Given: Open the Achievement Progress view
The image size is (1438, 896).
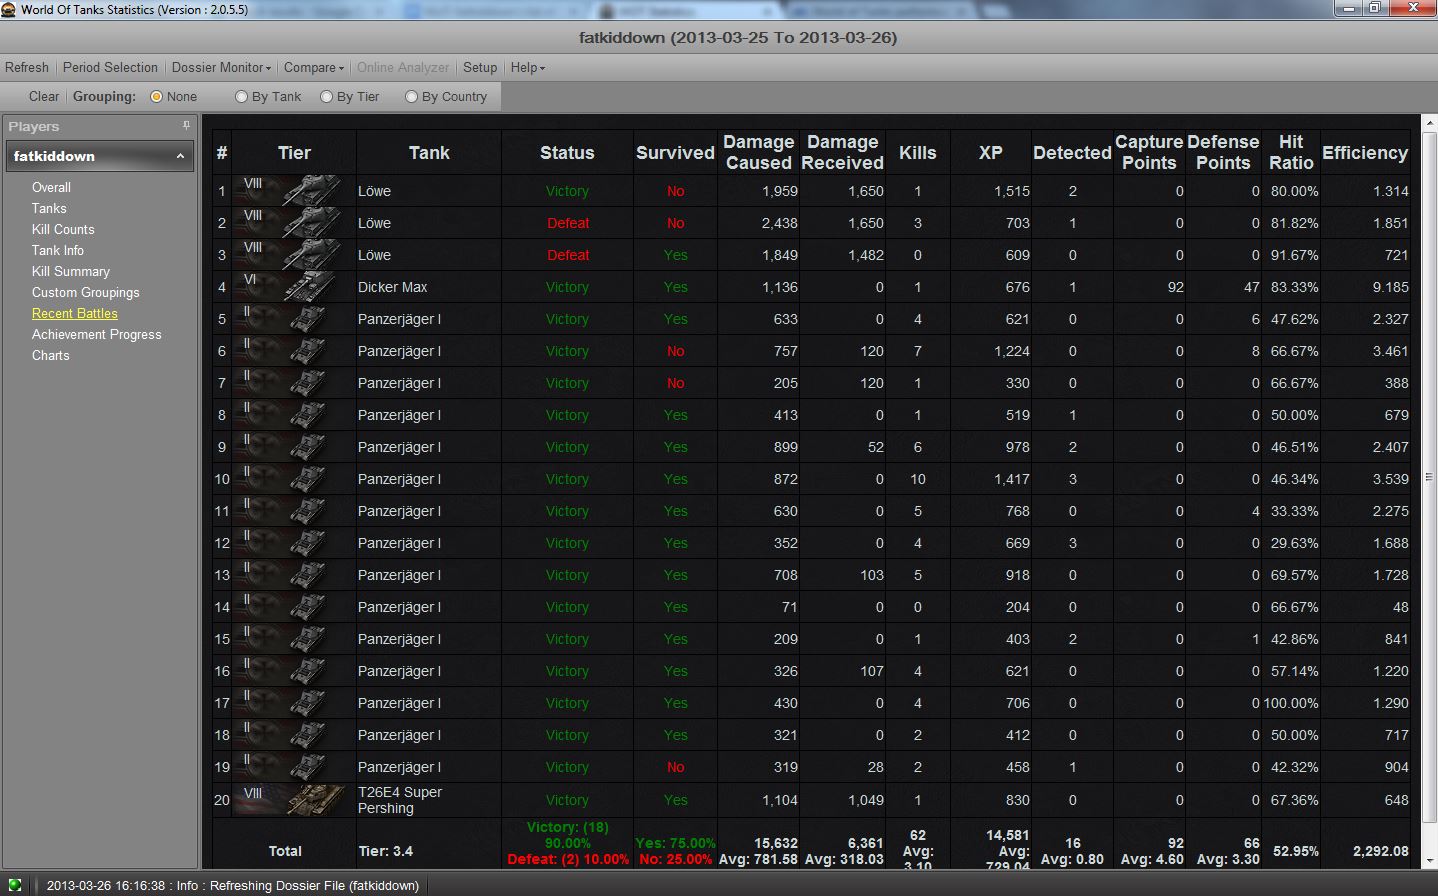Looking at the screenshot, I should 96,334.
